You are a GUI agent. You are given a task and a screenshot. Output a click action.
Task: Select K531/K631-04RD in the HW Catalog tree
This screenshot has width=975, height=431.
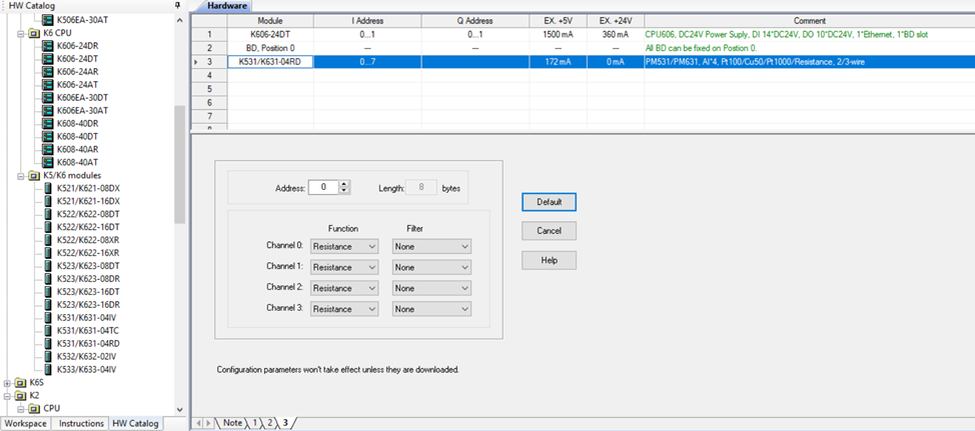88,344
